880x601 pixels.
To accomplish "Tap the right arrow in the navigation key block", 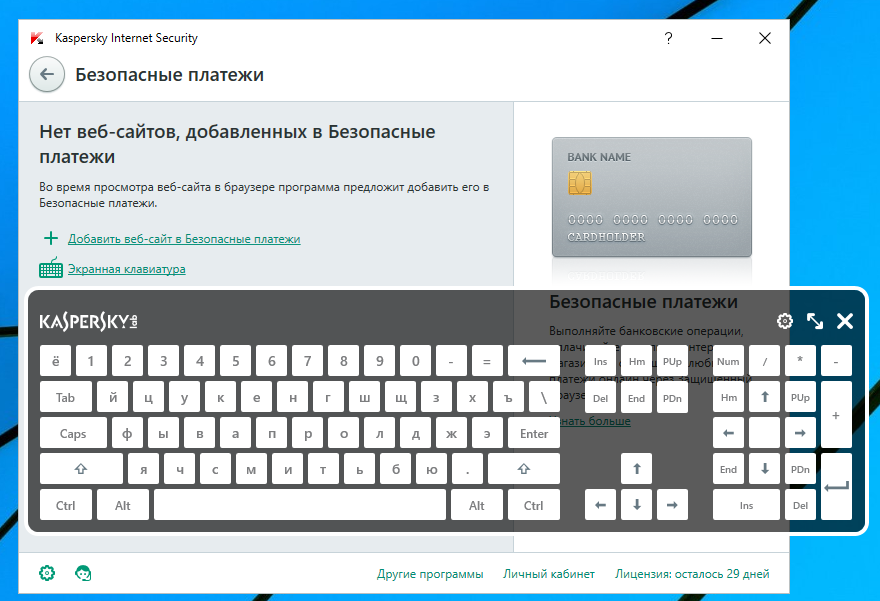I will (x=672, y=505).
